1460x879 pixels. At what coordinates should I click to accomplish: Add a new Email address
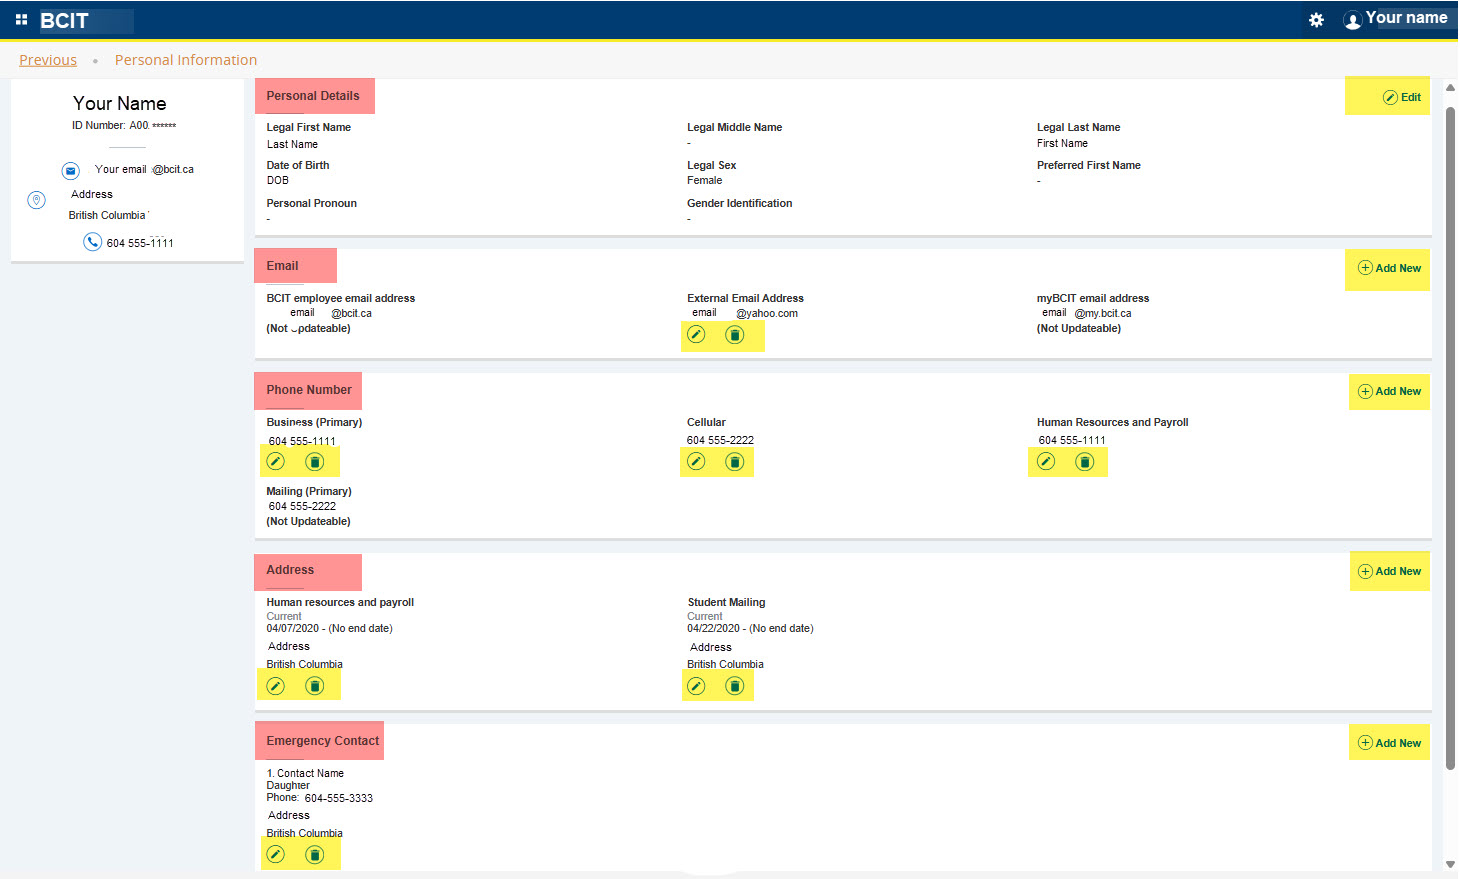(x=1388, y=267)
